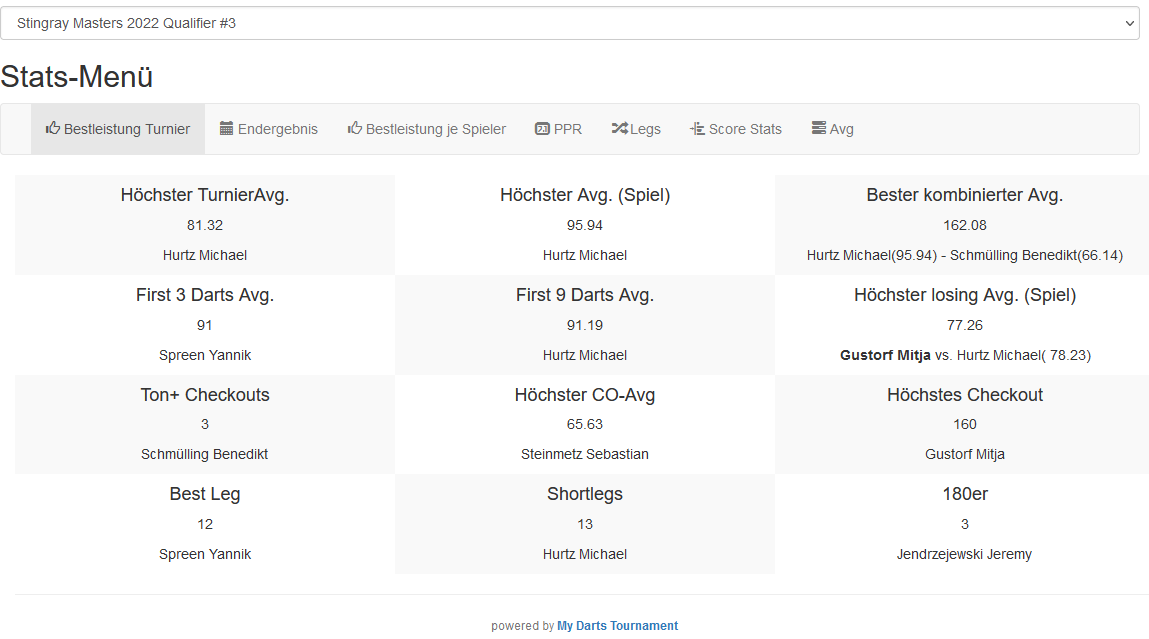Image resolution: width=1149 pixels, height=639 pixels.
Task: Click Steinmetz Sebastian under Höchster CO-Avg
Action: [584, 454]
